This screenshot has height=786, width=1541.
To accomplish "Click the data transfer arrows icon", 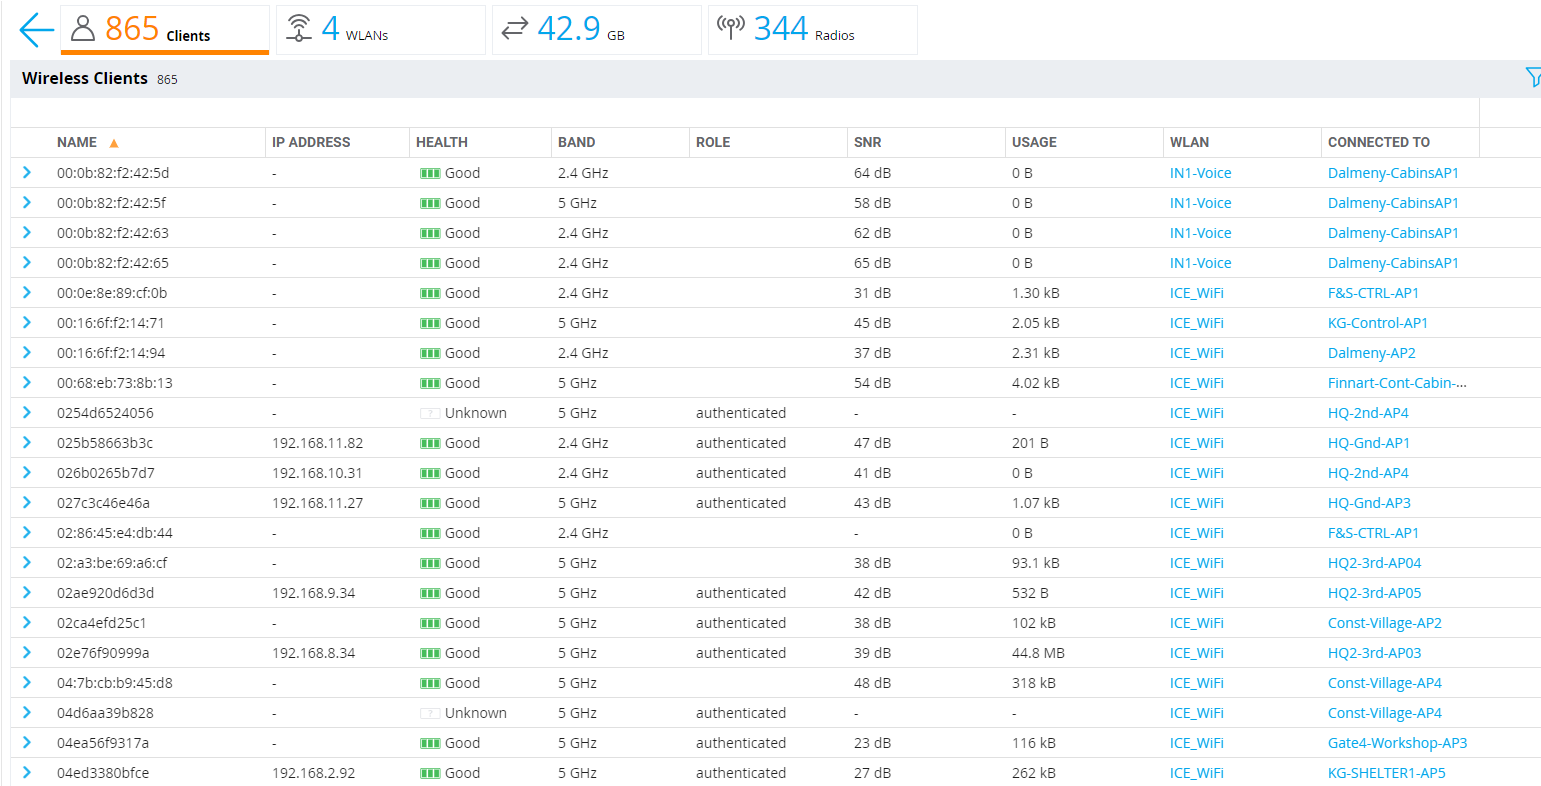I will [x=514, y=29].
